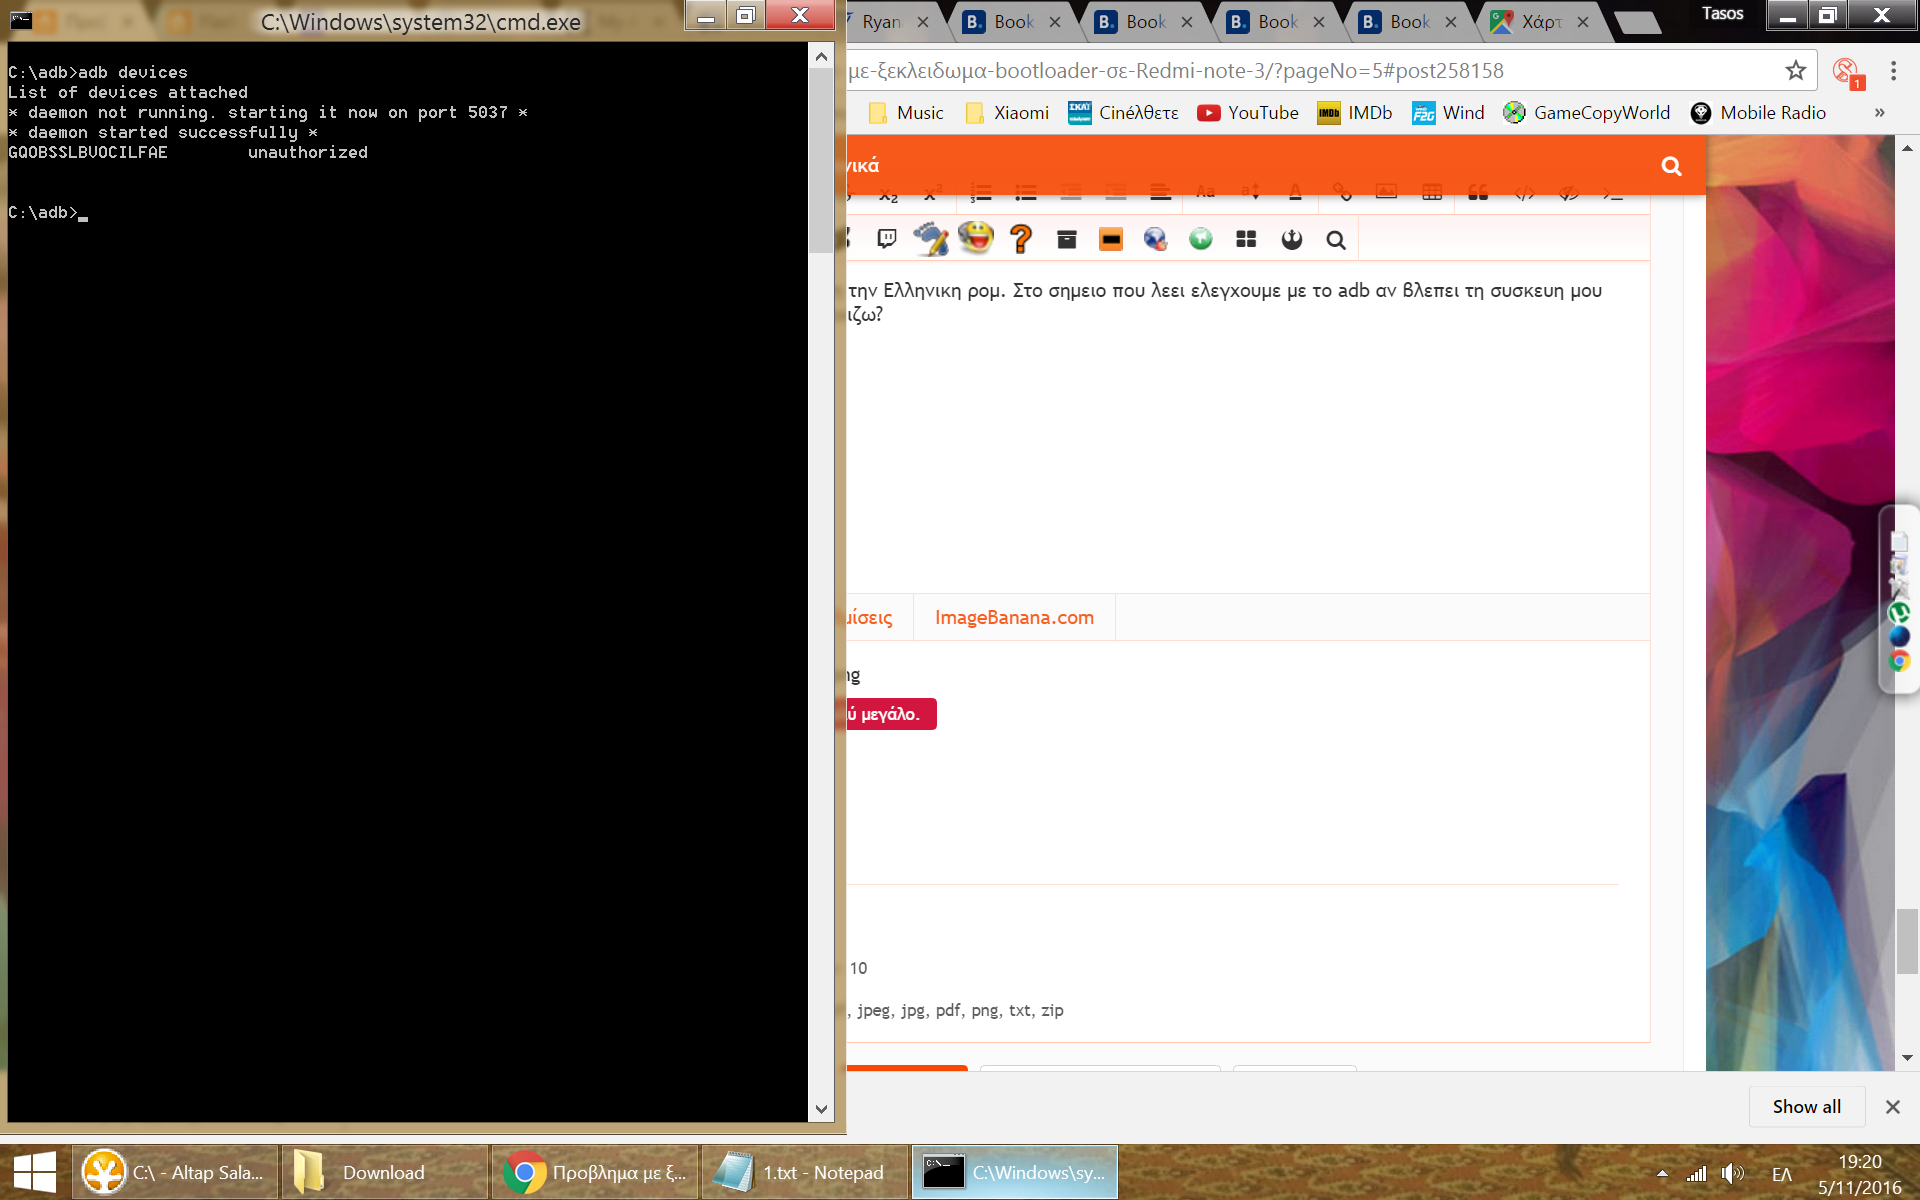The image size is (1920, 1200).
Task: Click the Twitch icon in editor toolbar
Action: click(x=886, y=239)
